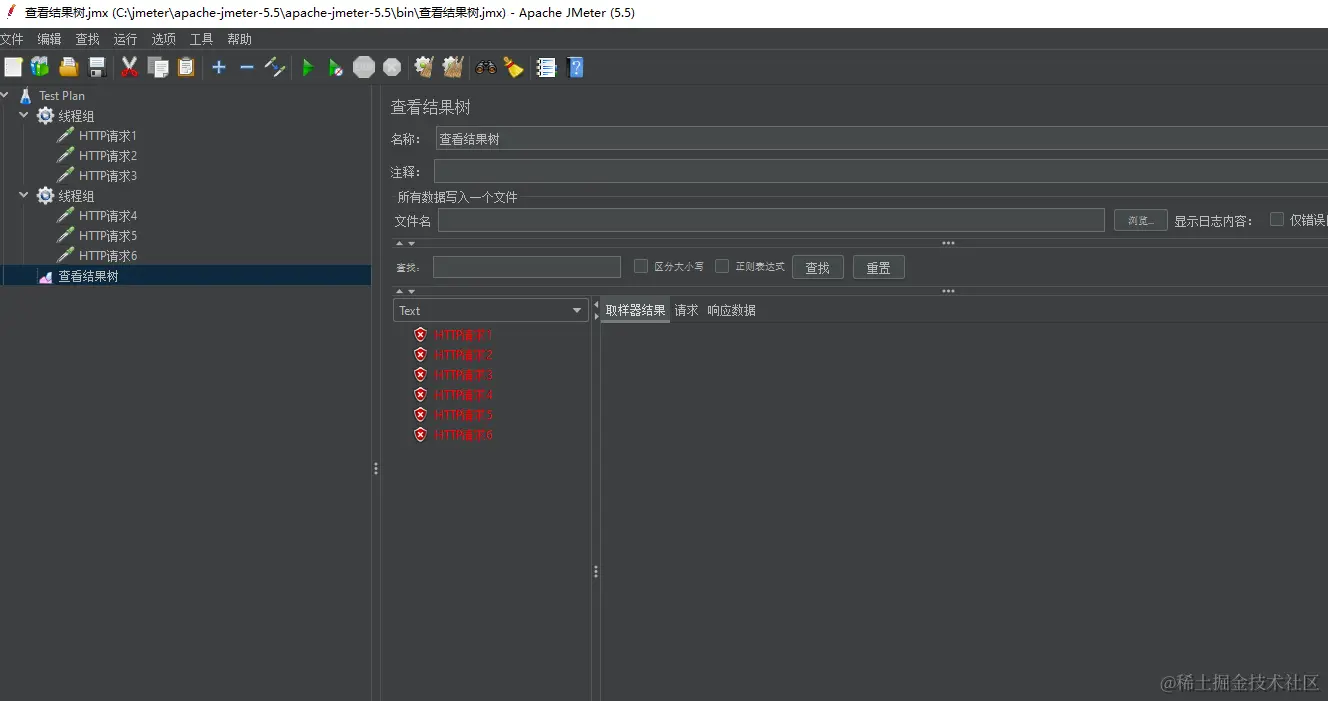Select 查看结果树 listener in tree
The image size is (1328, 701).
[88, 276]
